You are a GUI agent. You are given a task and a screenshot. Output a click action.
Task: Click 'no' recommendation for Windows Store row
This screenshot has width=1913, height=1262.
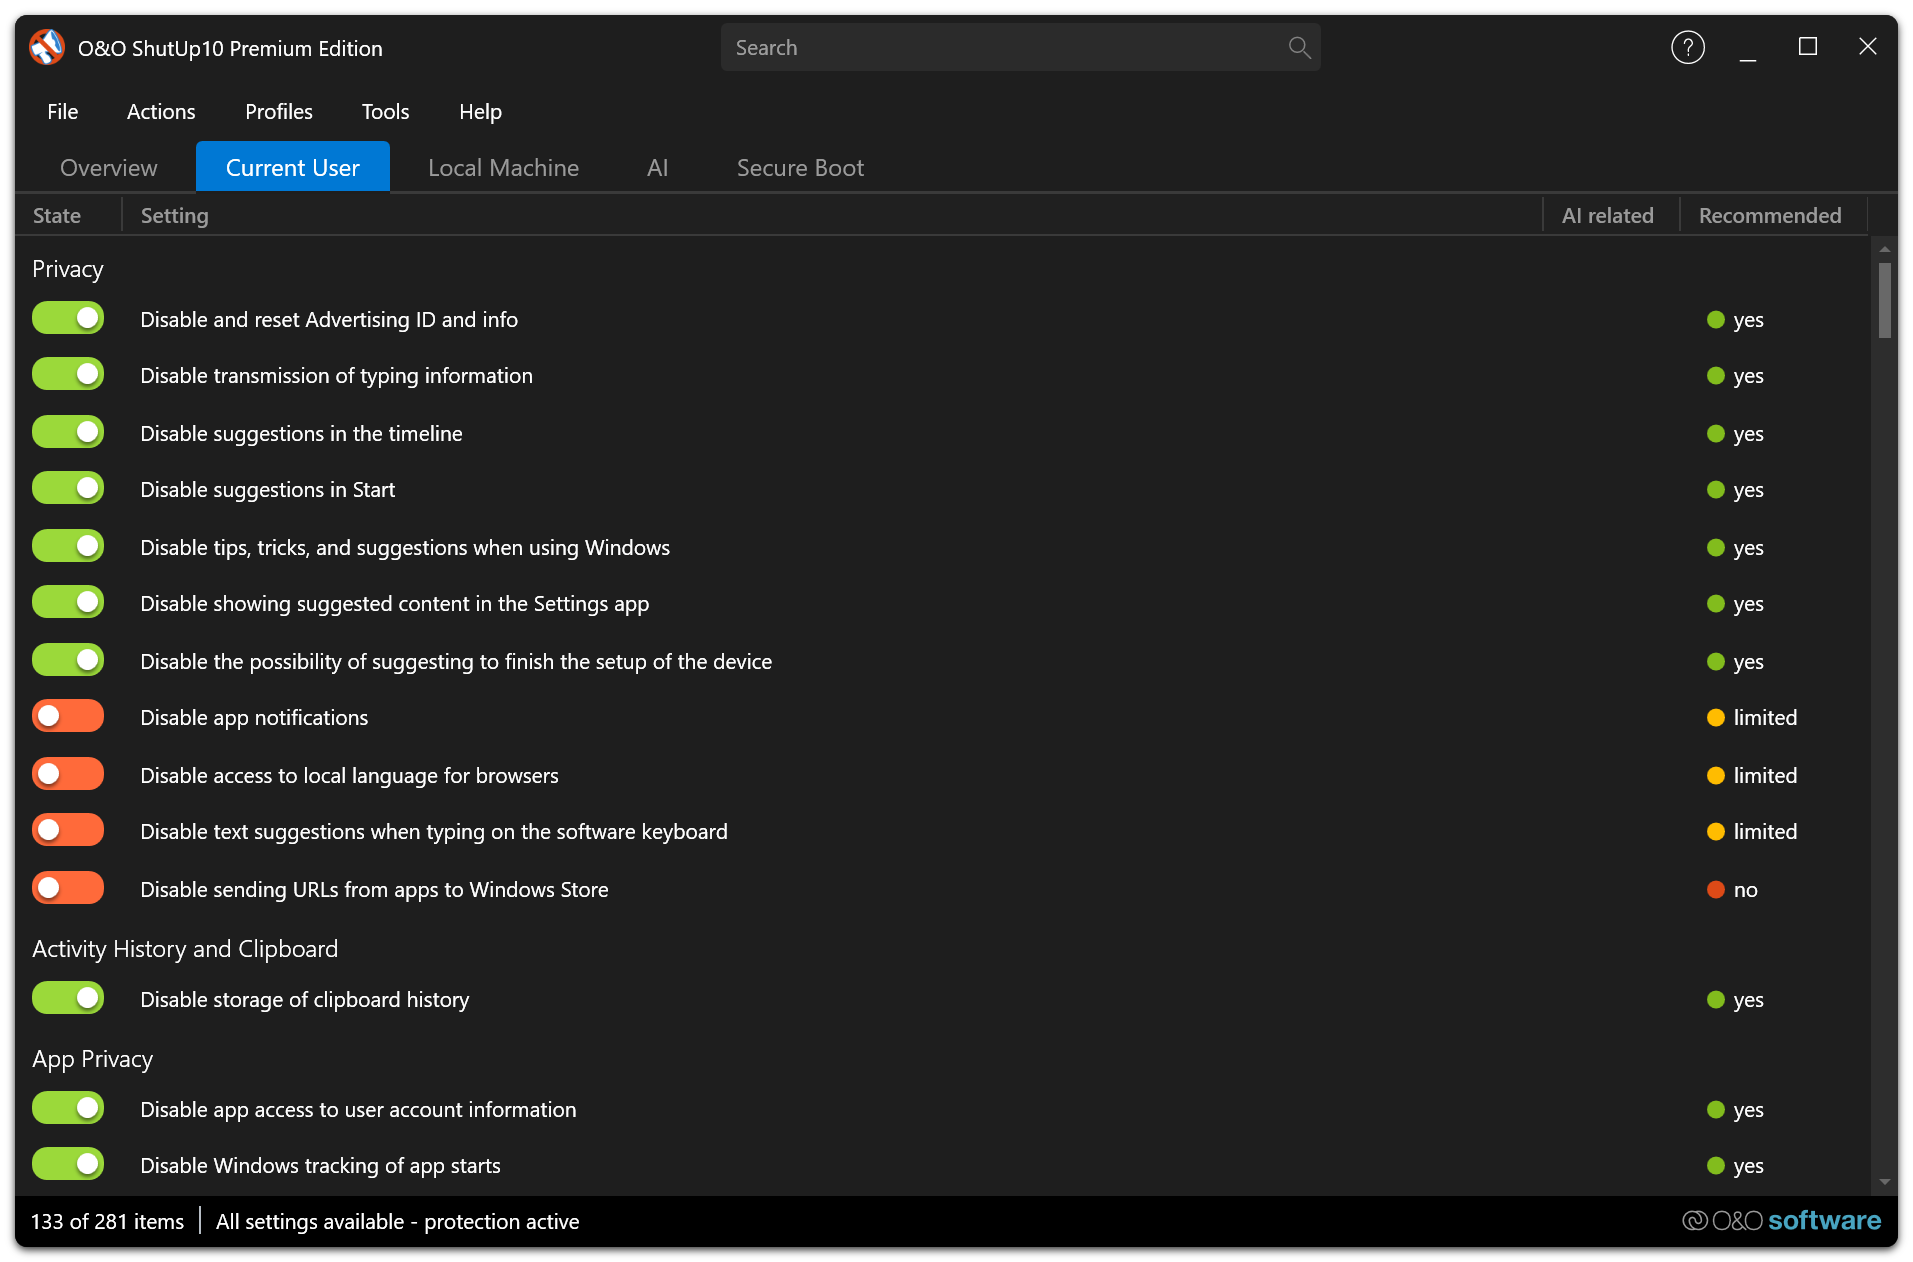point(1745,889)
